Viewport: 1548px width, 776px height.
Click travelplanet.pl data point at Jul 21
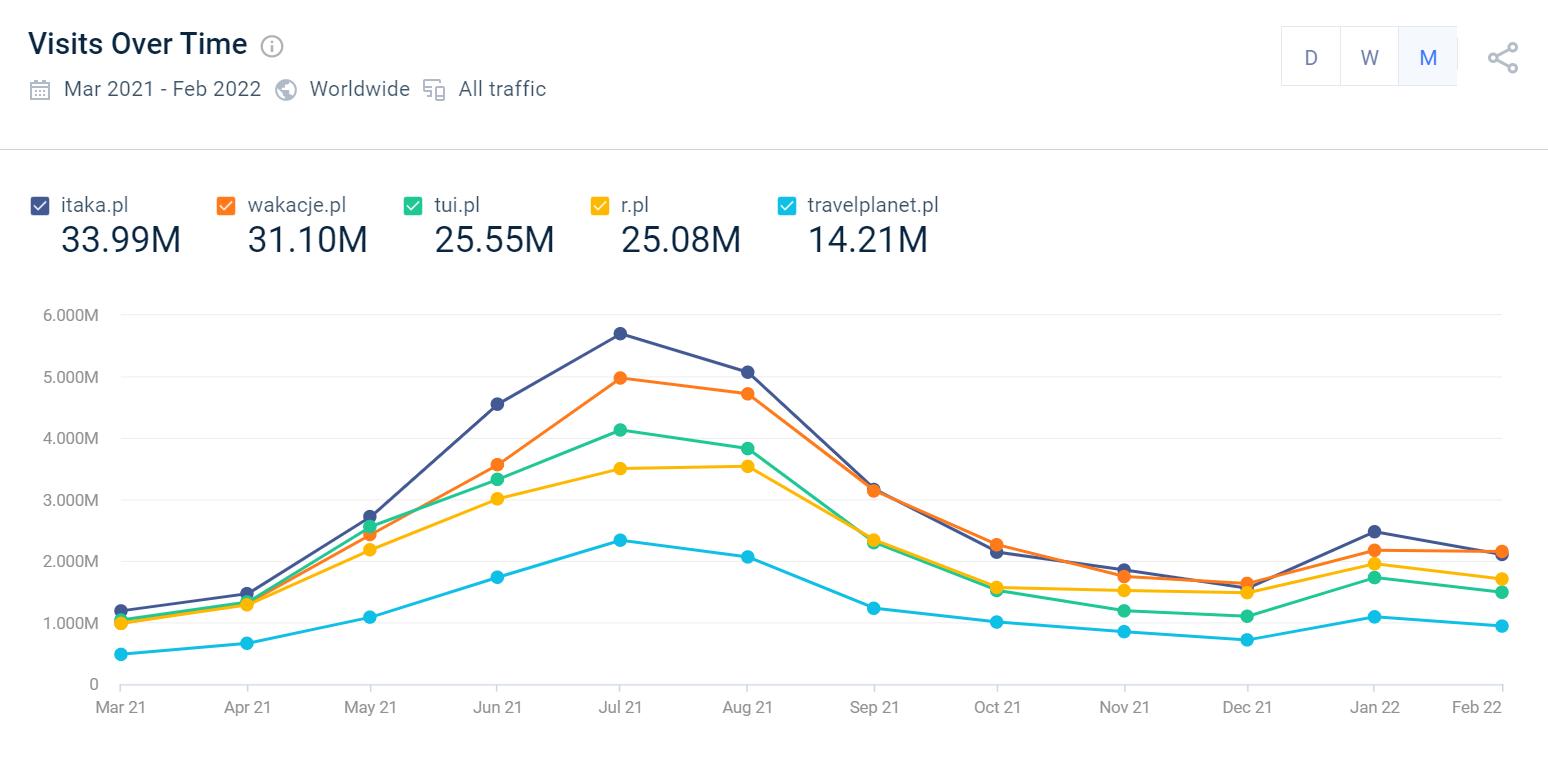tap(620, 540)
